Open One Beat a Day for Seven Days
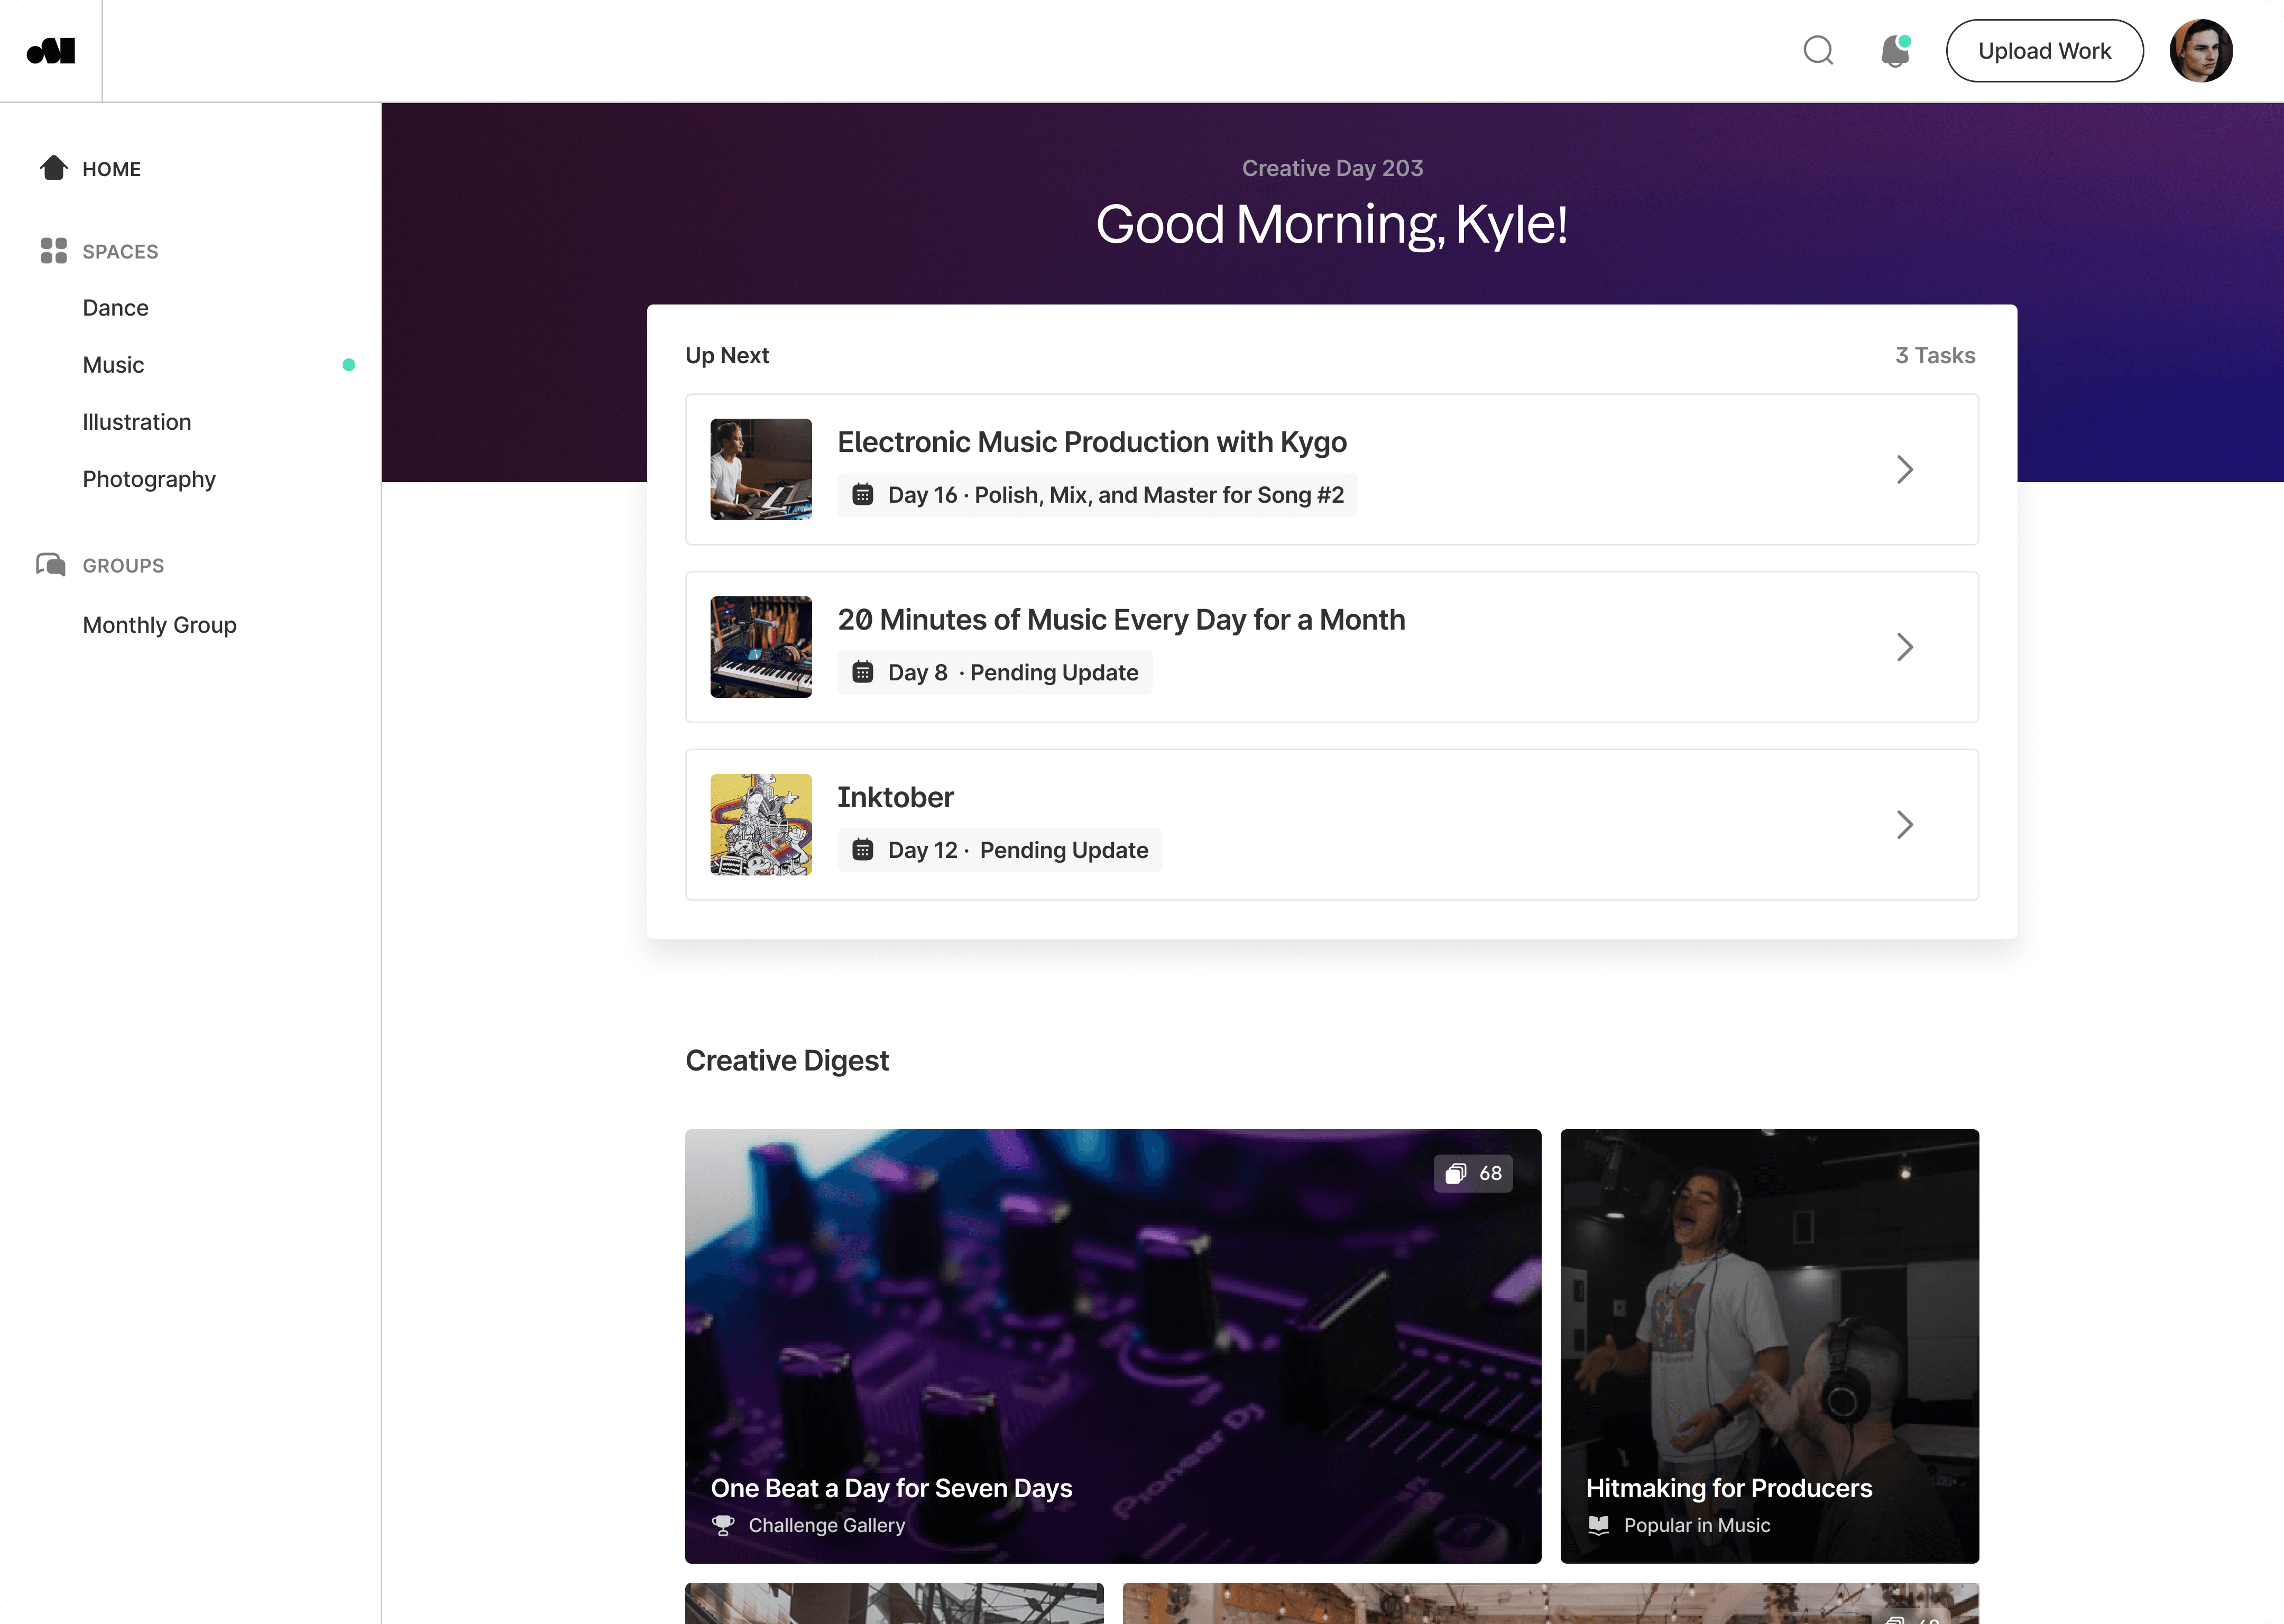 [1112, 1345]
